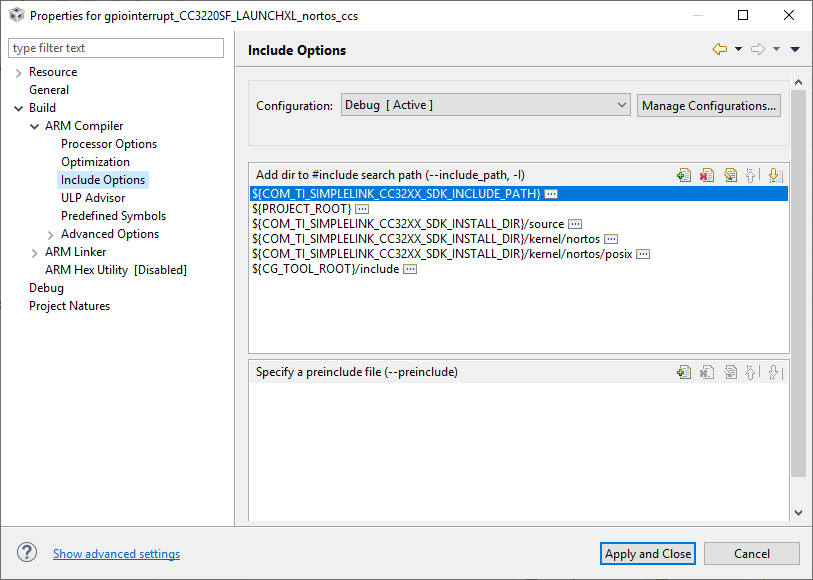
Task: Click Edit icon for include search path
Action: [730, 175]
